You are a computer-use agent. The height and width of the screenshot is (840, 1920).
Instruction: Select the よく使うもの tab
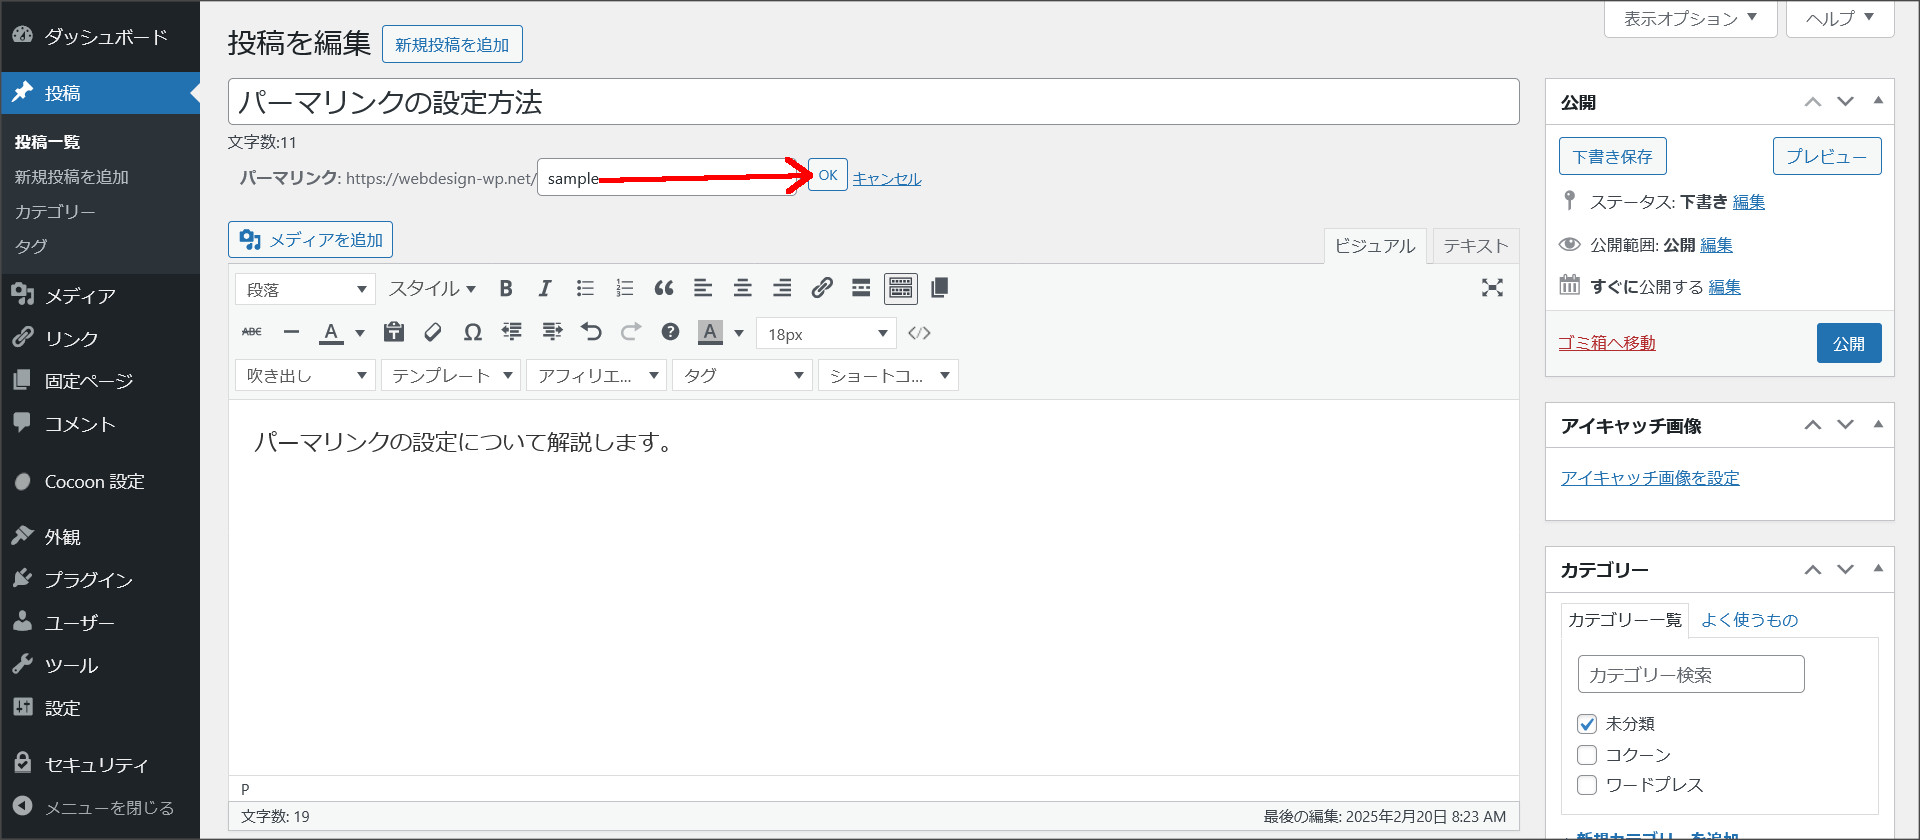[x=1750, y=620]
